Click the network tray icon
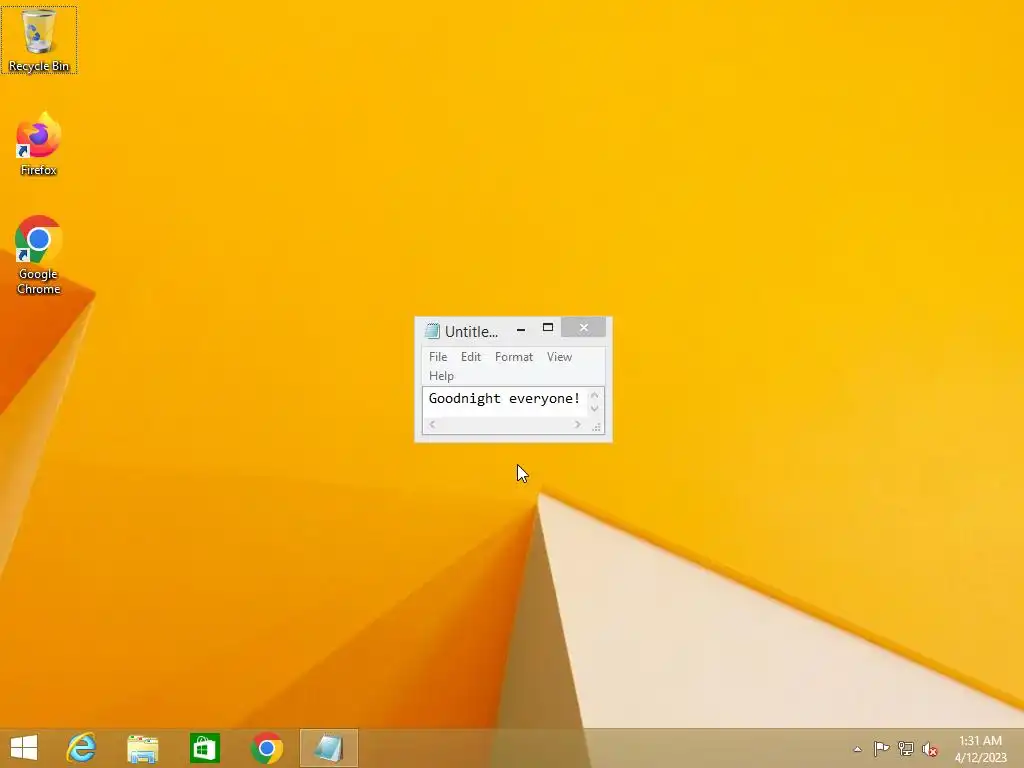1024x768 pixels. click(x=906, y=748)
